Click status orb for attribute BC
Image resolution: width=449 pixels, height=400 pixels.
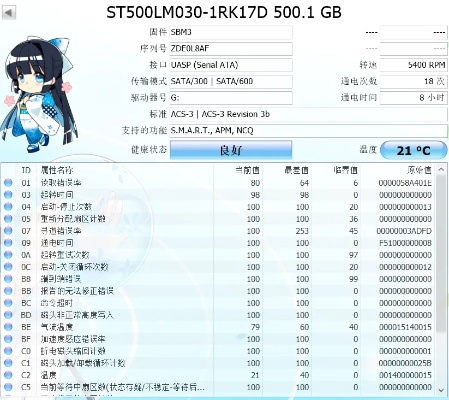(8, 303)
